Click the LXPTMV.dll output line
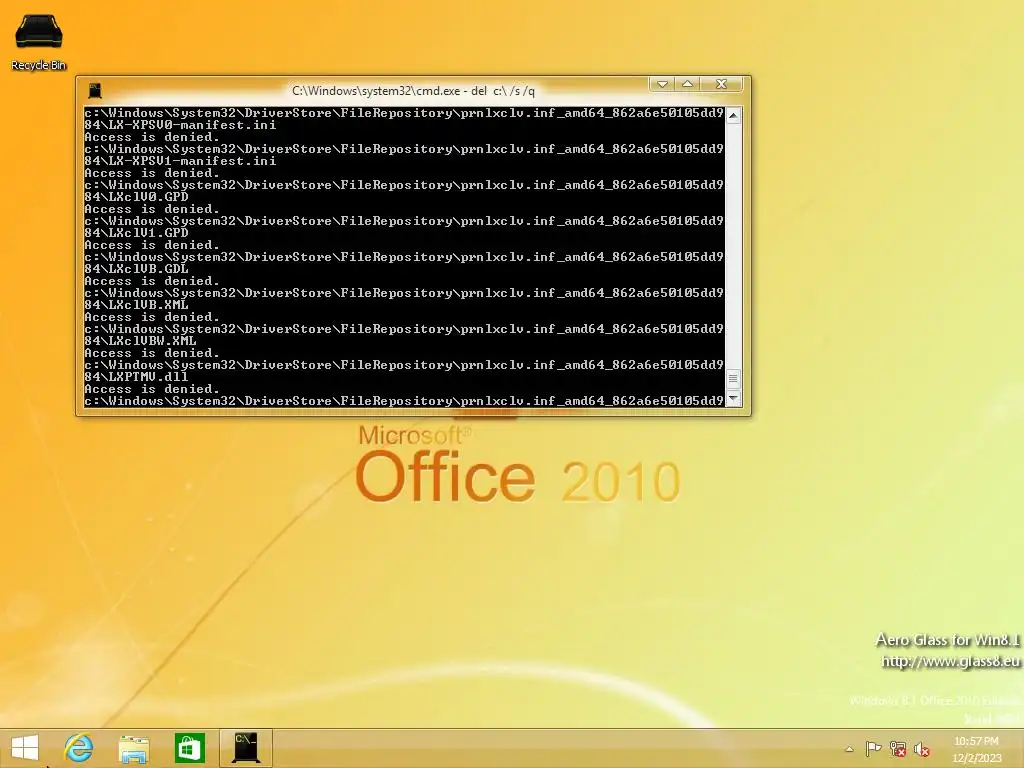The height and width of the screenshot is (768, 1024). (136, 376)
